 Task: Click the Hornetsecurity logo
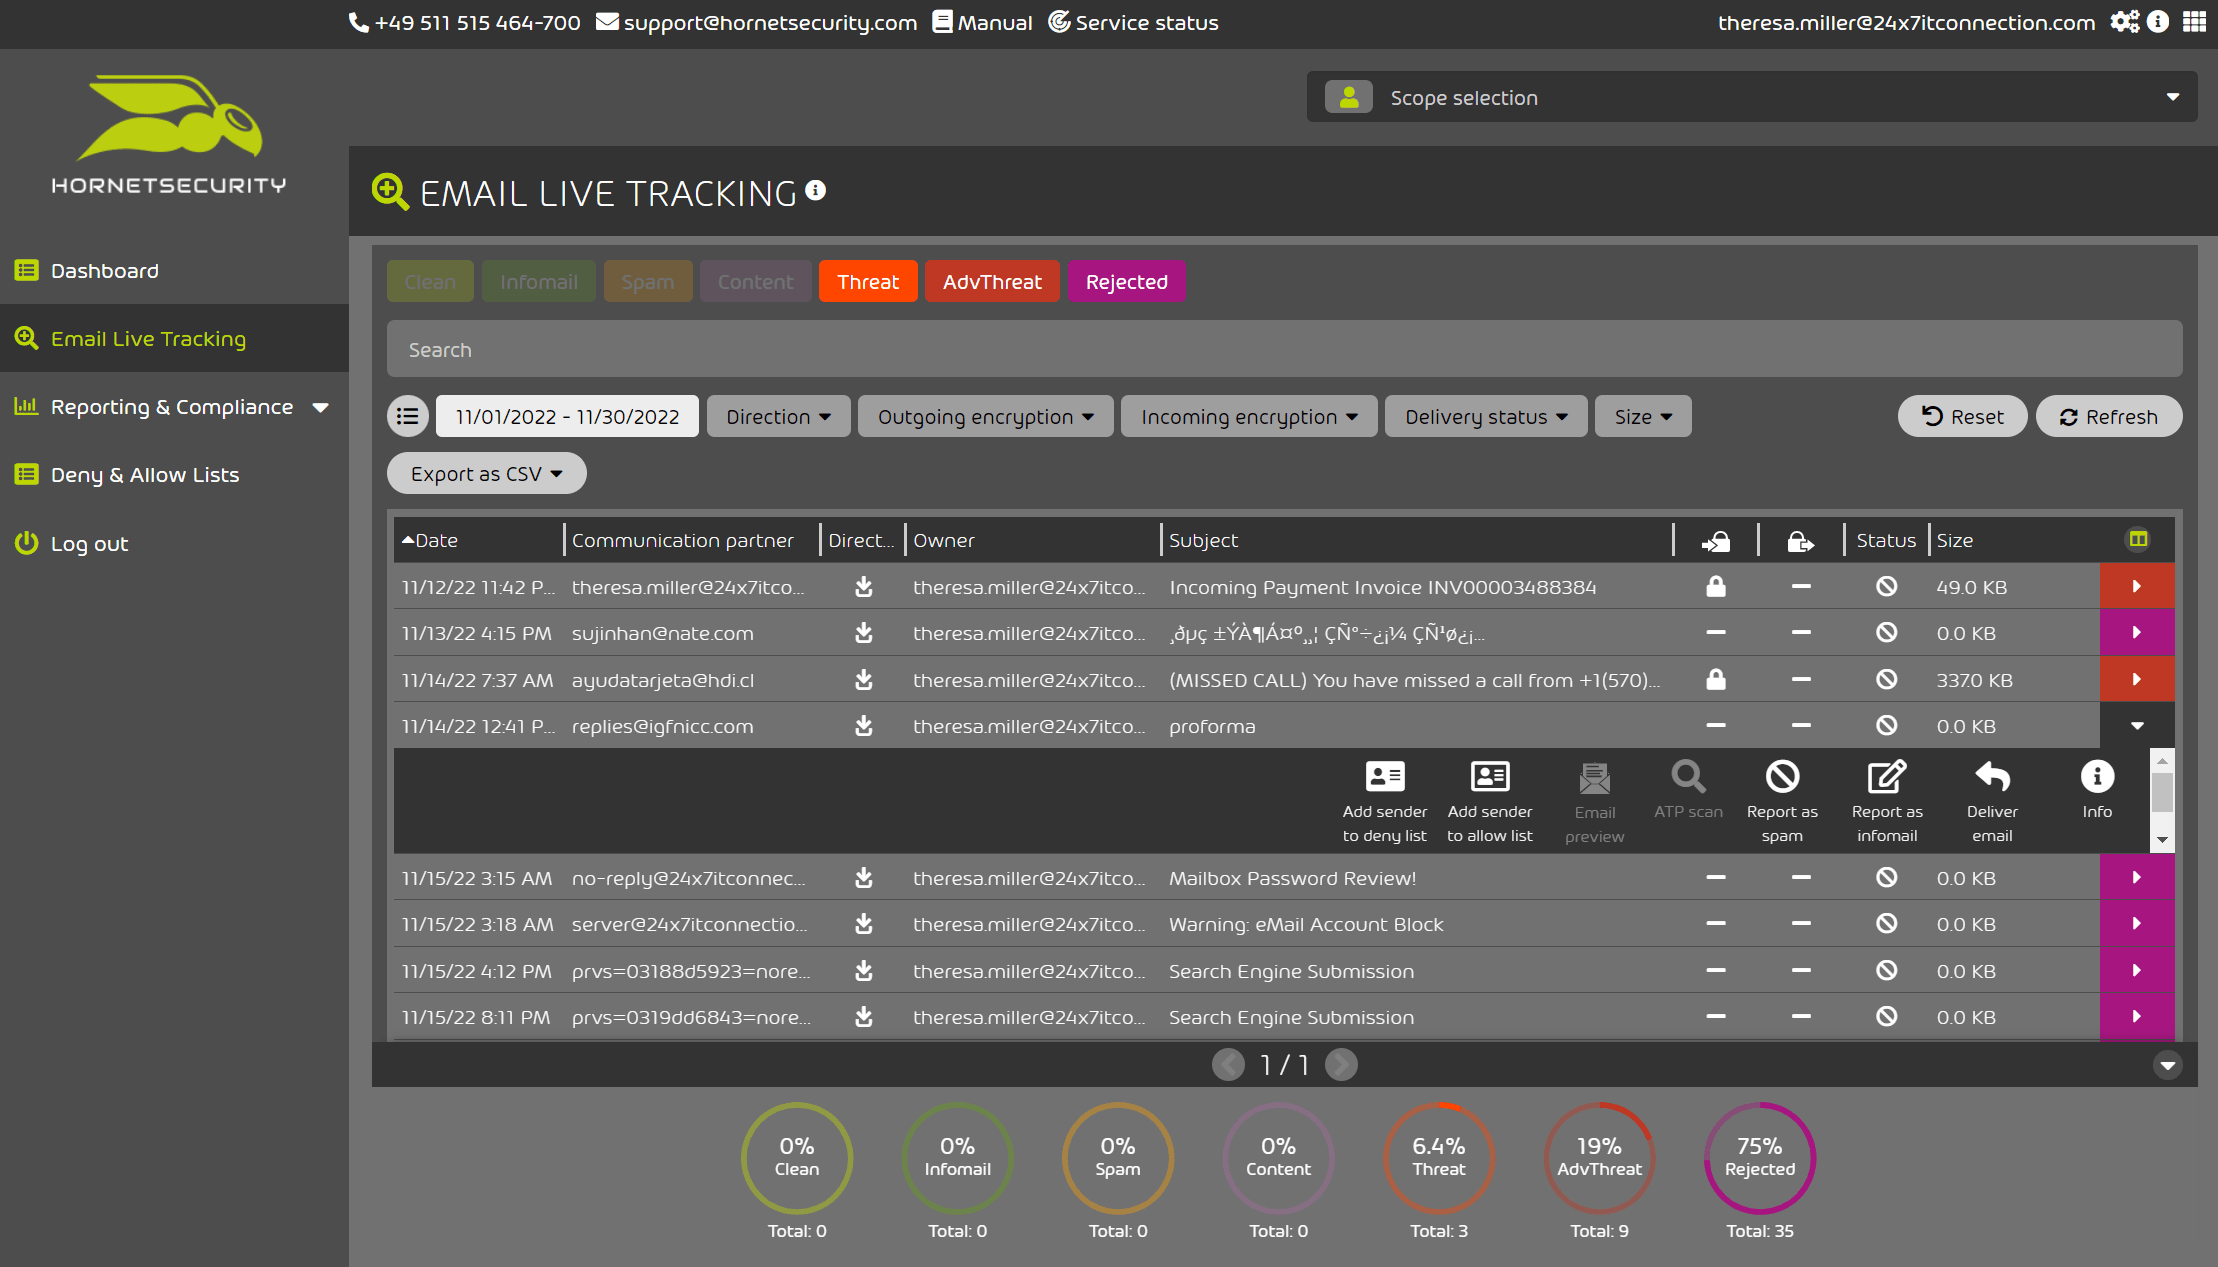tap(169, 134)
